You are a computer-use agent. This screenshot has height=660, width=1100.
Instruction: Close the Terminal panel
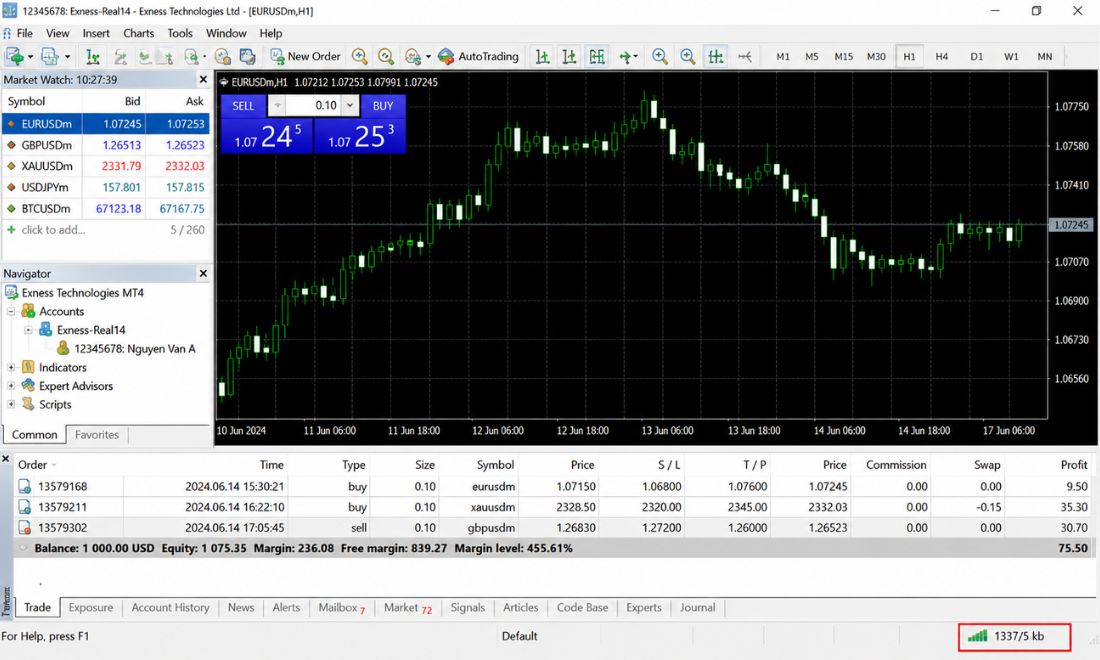(6, 459)
